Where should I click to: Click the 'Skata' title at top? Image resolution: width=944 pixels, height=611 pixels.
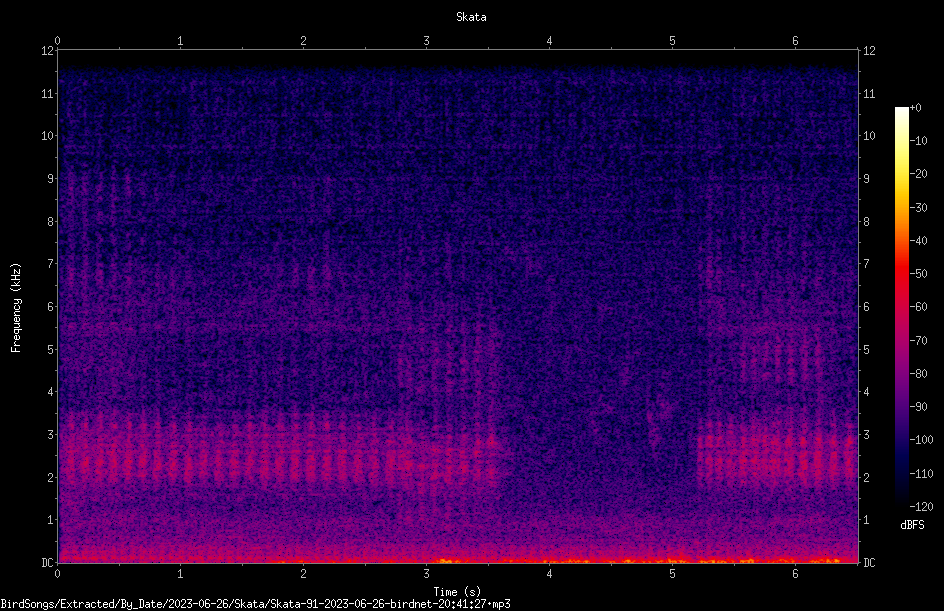click(x=471, y=17)
